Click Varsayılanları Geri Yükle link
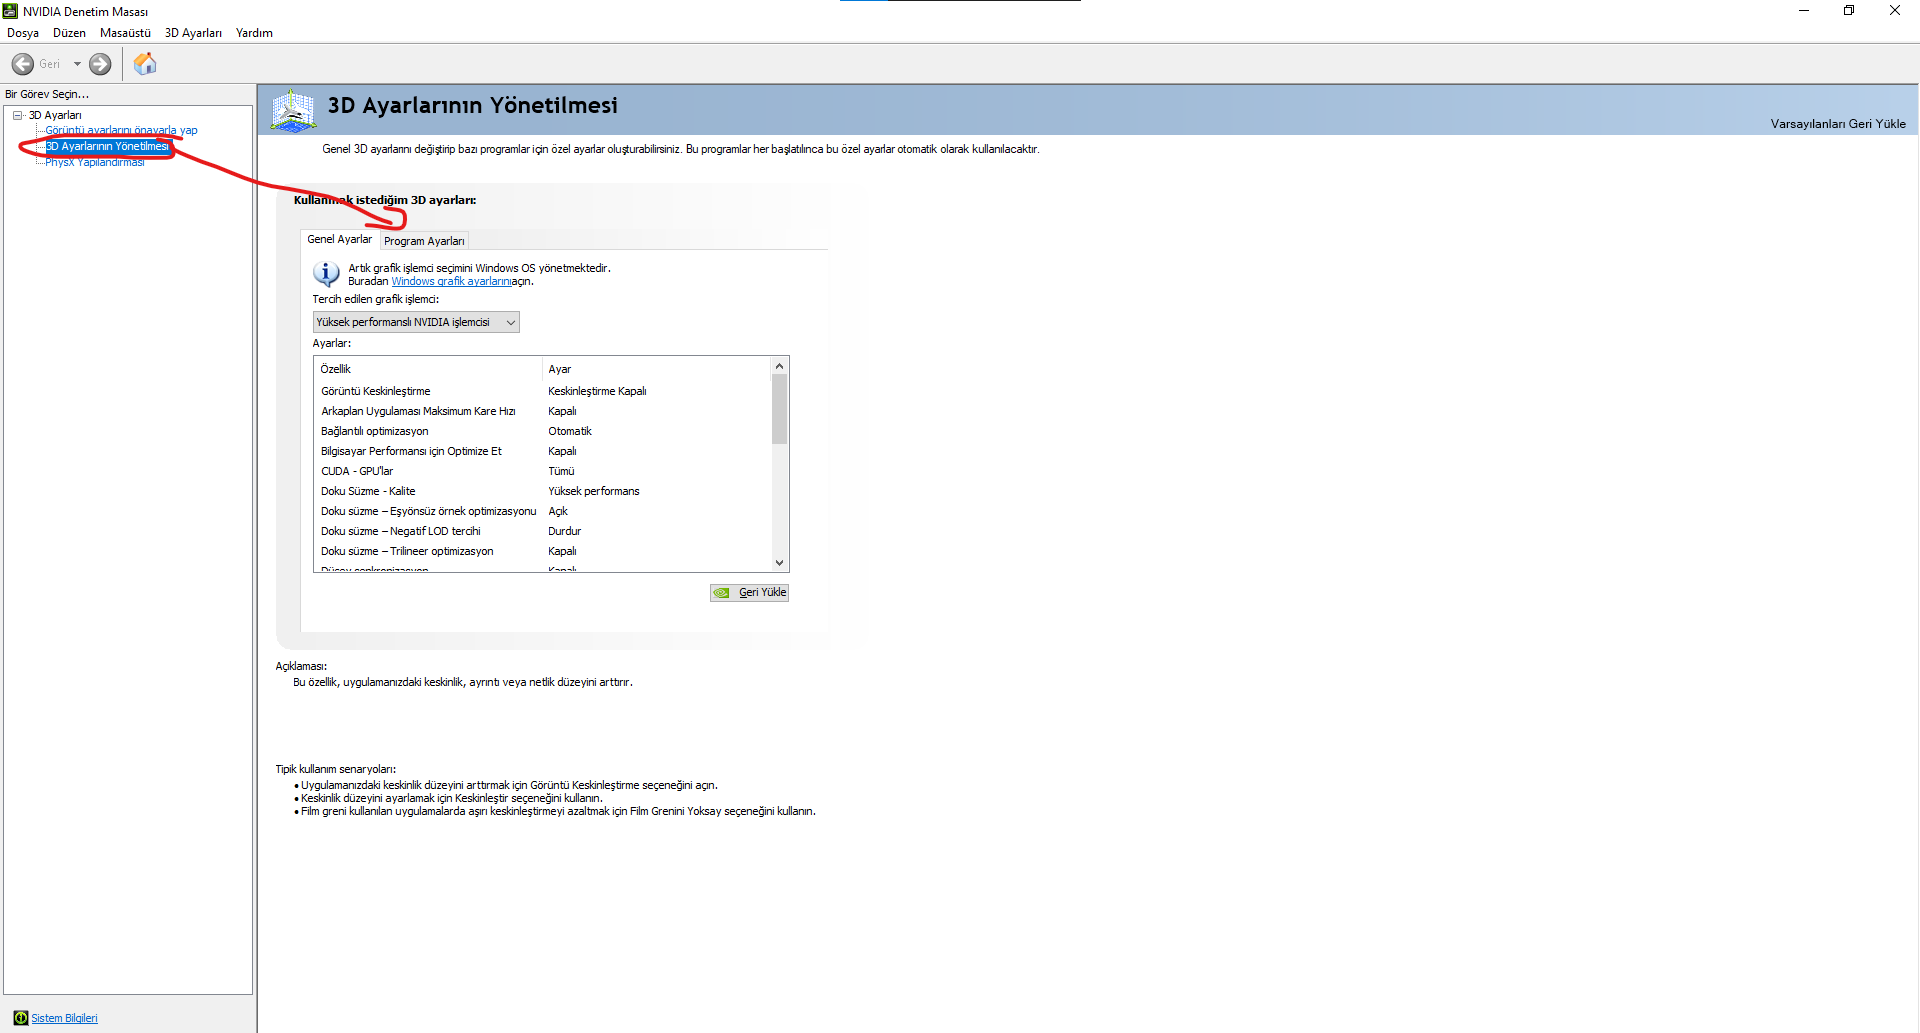This screenshot has width=1920, height=1033. click(x=1838, y=124)
